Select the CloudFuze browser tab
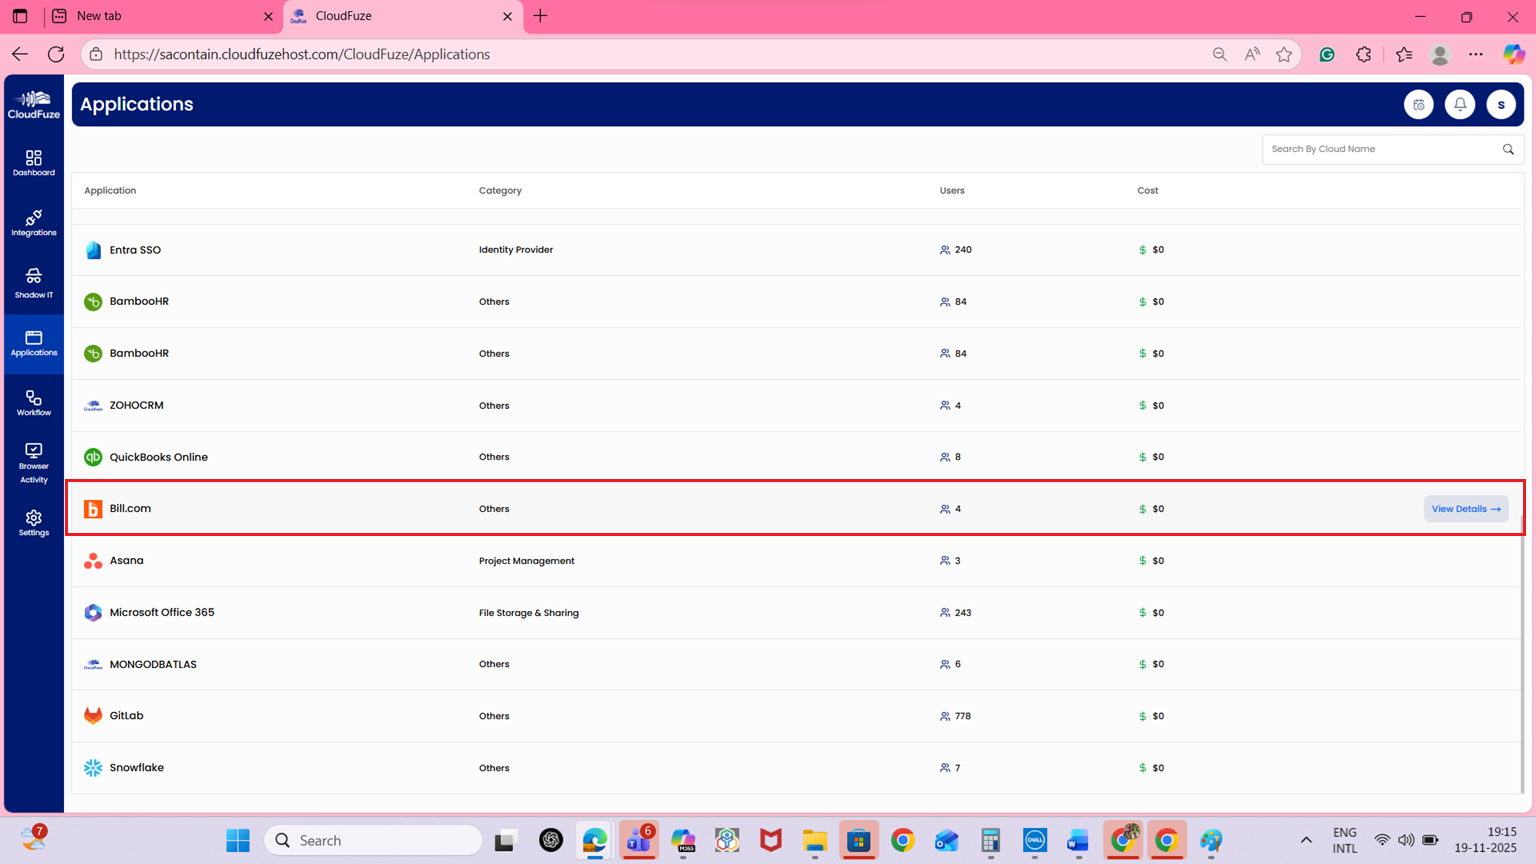Image resolution: width=1536 pixels, height=864 pixels. 400,16
